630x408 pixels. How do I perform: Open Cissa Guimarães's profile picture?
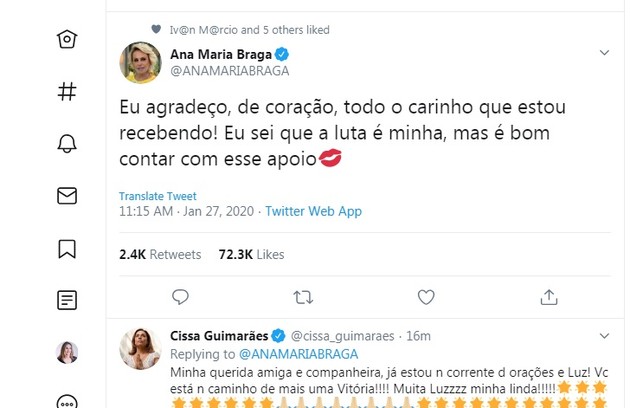tap(139, 347)
